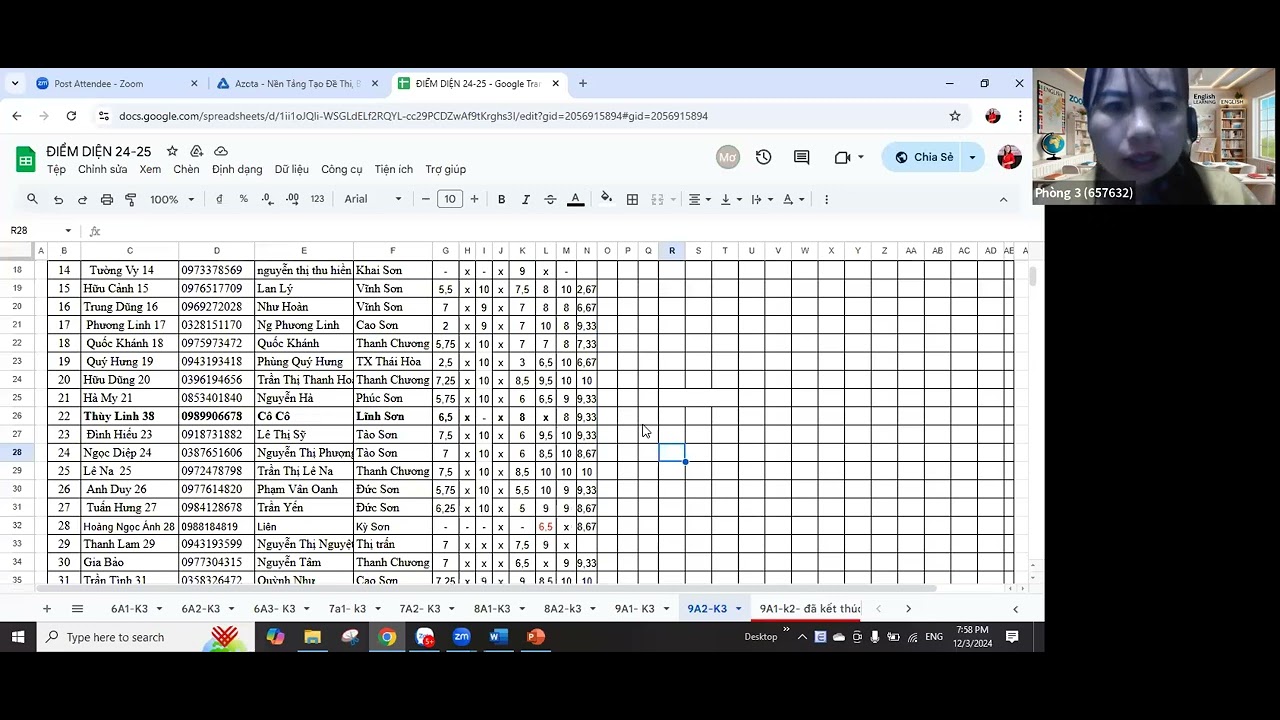Open the 123 number format menu
Screen dimensions: 1280x720
(x=317, y=199)
